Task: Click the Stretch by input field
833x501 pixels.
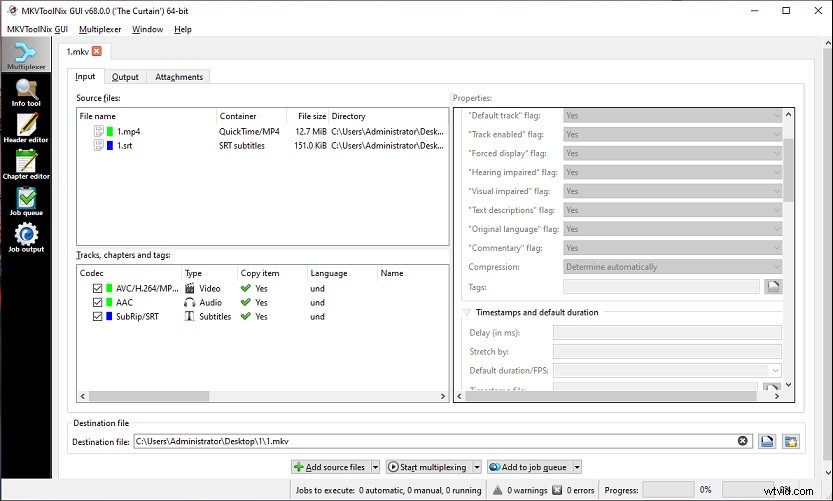Action: (x=667, y=351)
